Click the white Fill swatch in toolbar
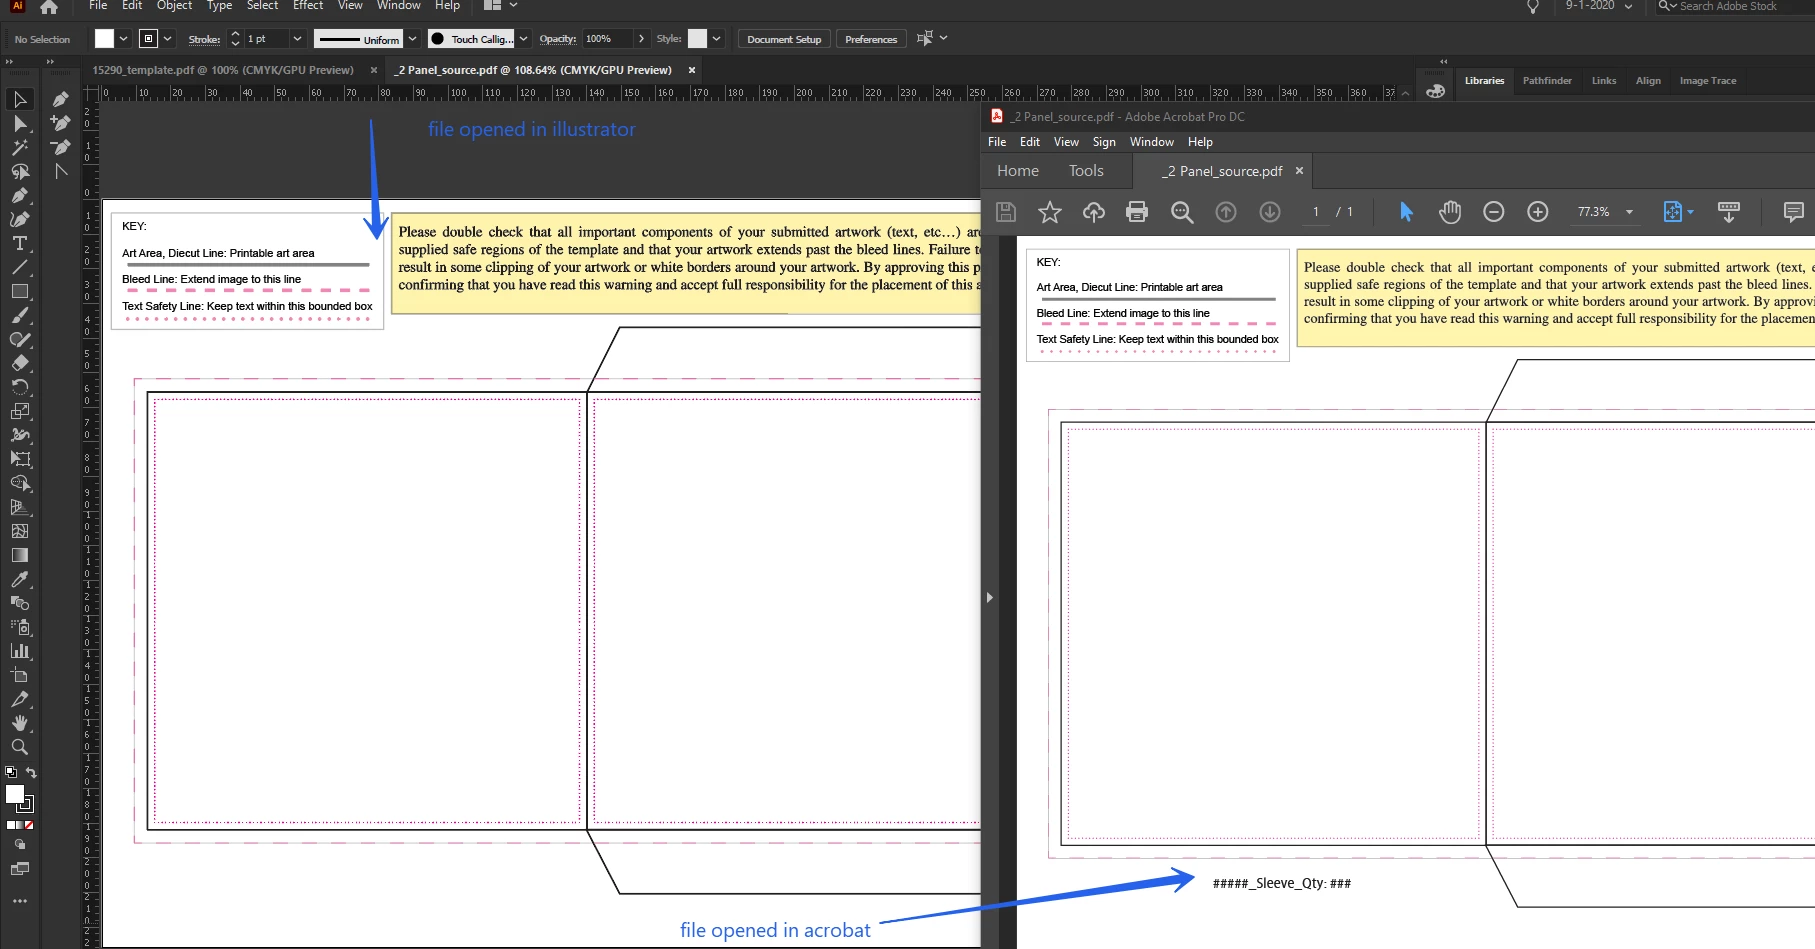 click(x=15, y=794)
